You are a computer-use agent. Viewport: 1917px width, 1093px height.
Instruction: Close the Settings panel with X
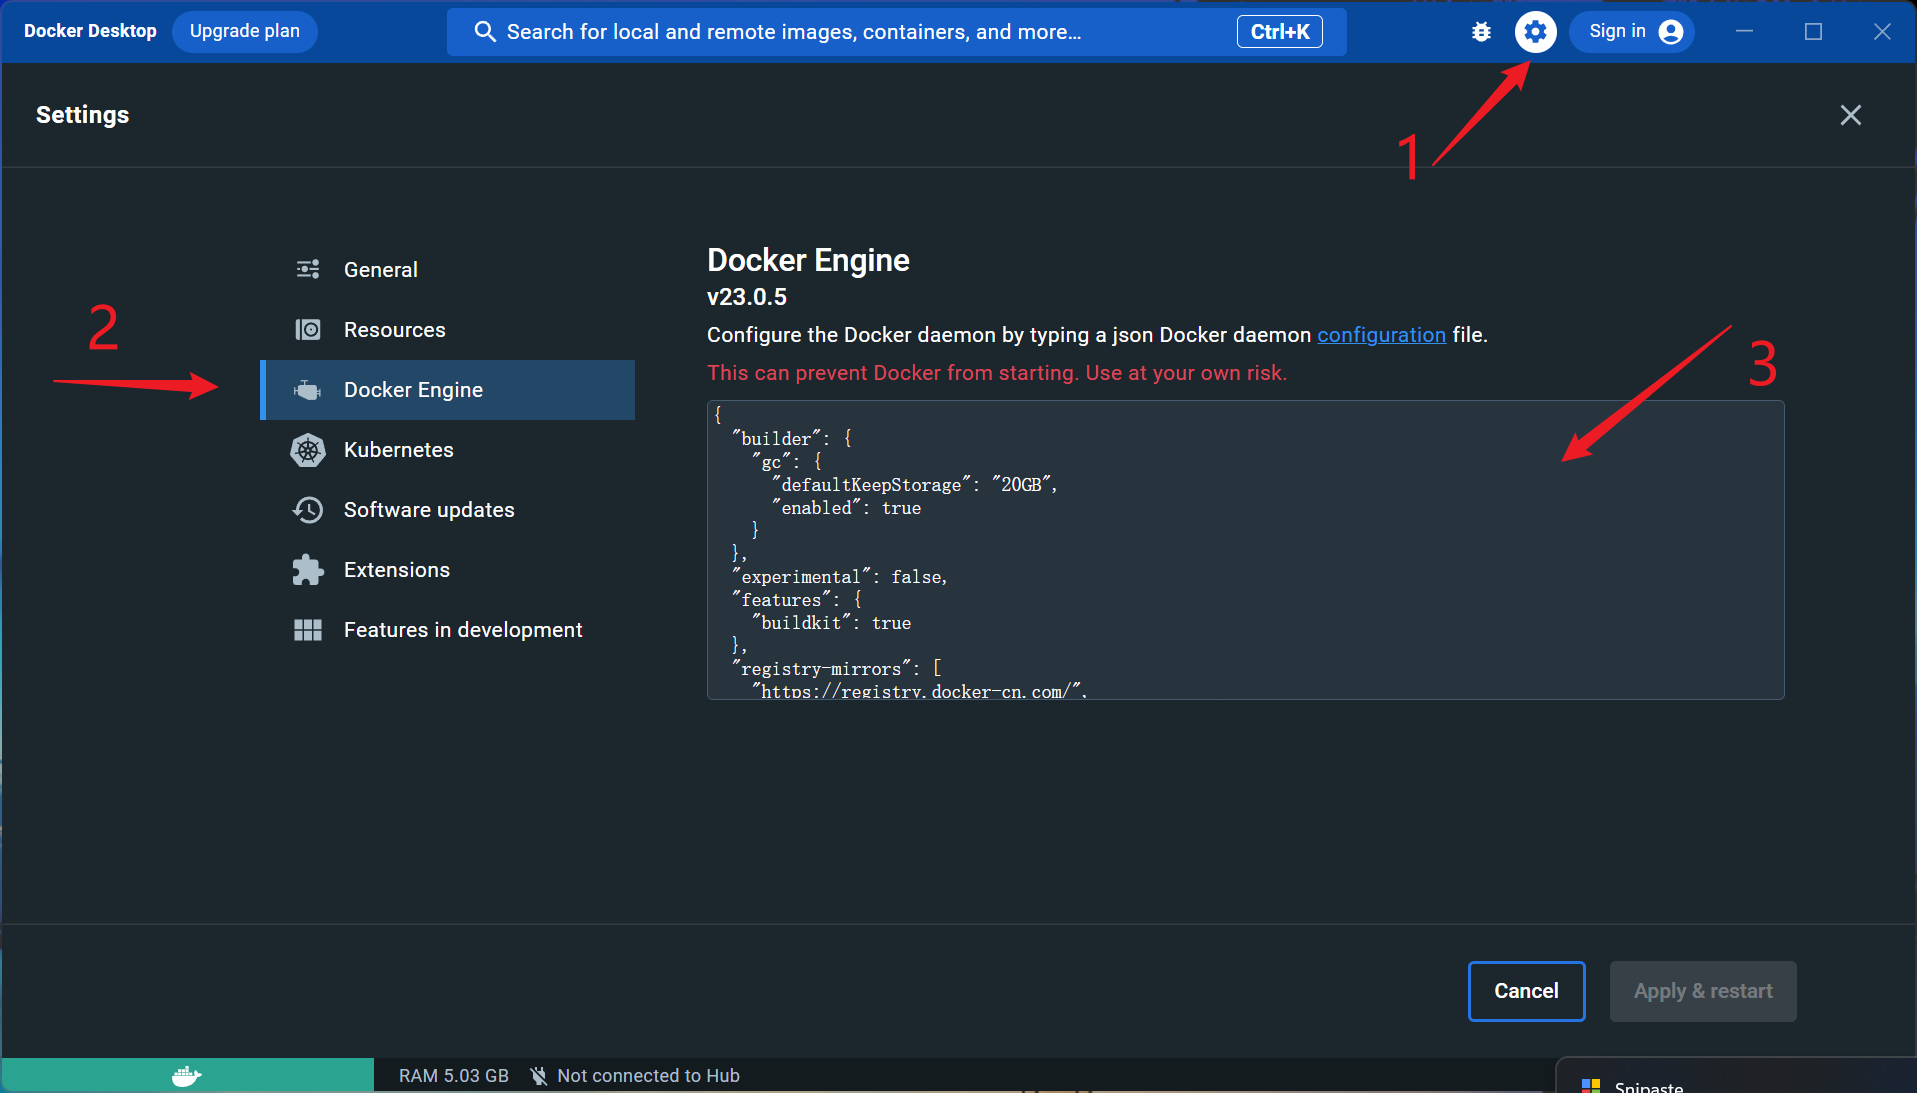(x=1851, y=115)
